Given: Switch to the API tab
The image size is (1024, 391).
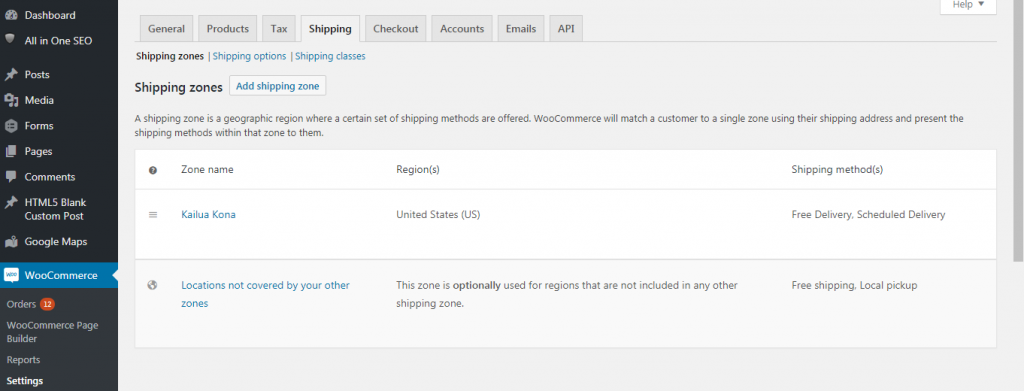Looking at the screenshot, I should click(x=566, y=29).
